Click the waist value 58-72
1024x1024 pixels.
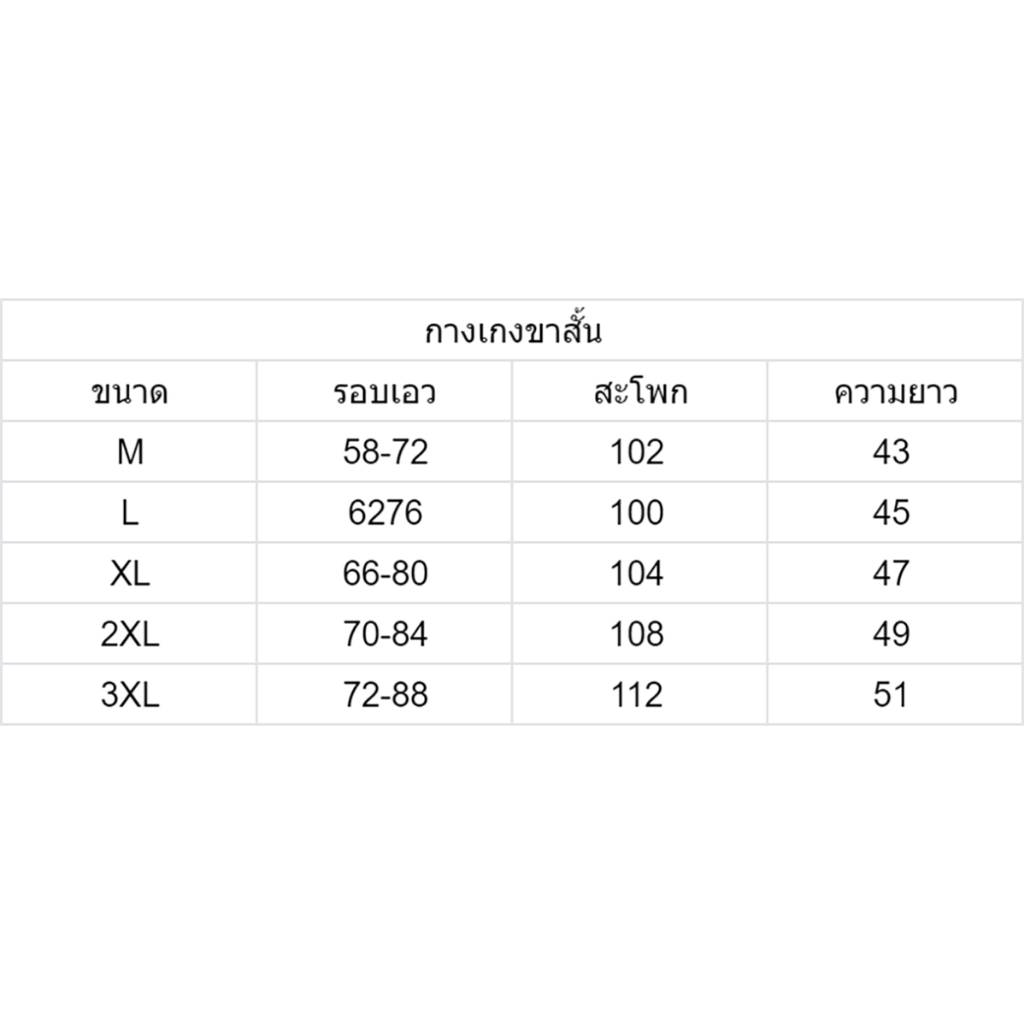(385, 452)
